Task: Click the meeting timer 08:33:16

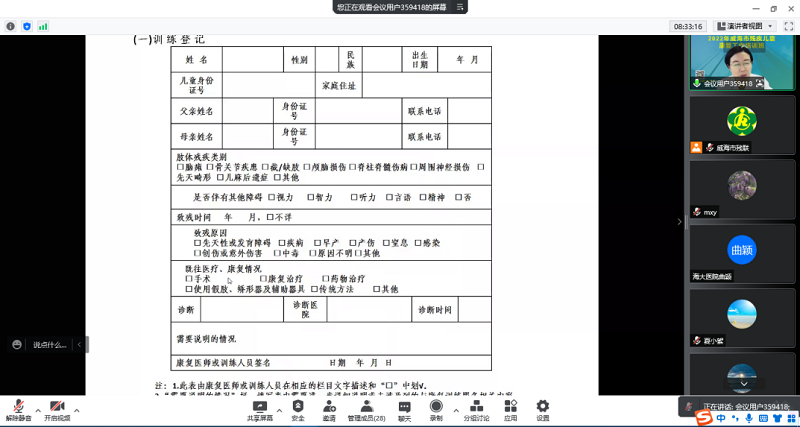Action: [688, 26]
